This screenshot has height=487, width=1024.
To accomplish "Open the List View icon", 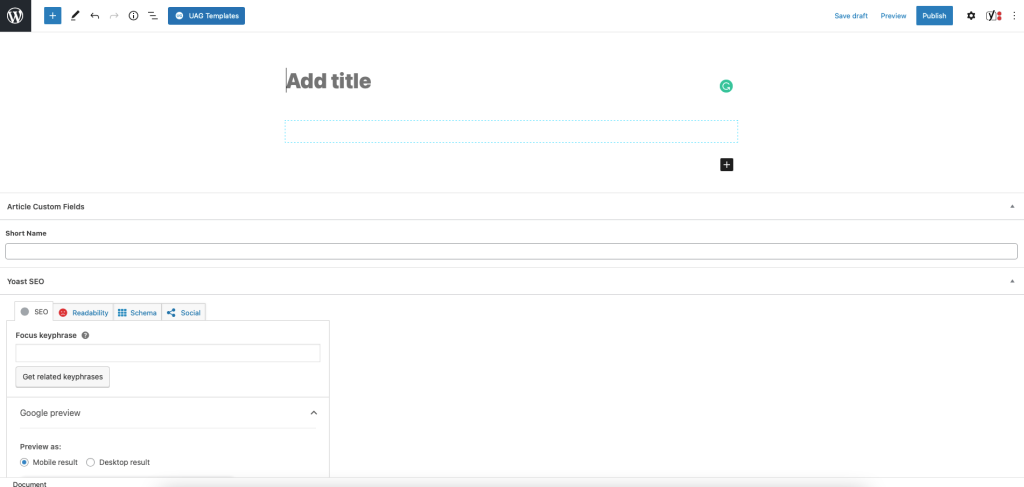I will click(153, 16).
